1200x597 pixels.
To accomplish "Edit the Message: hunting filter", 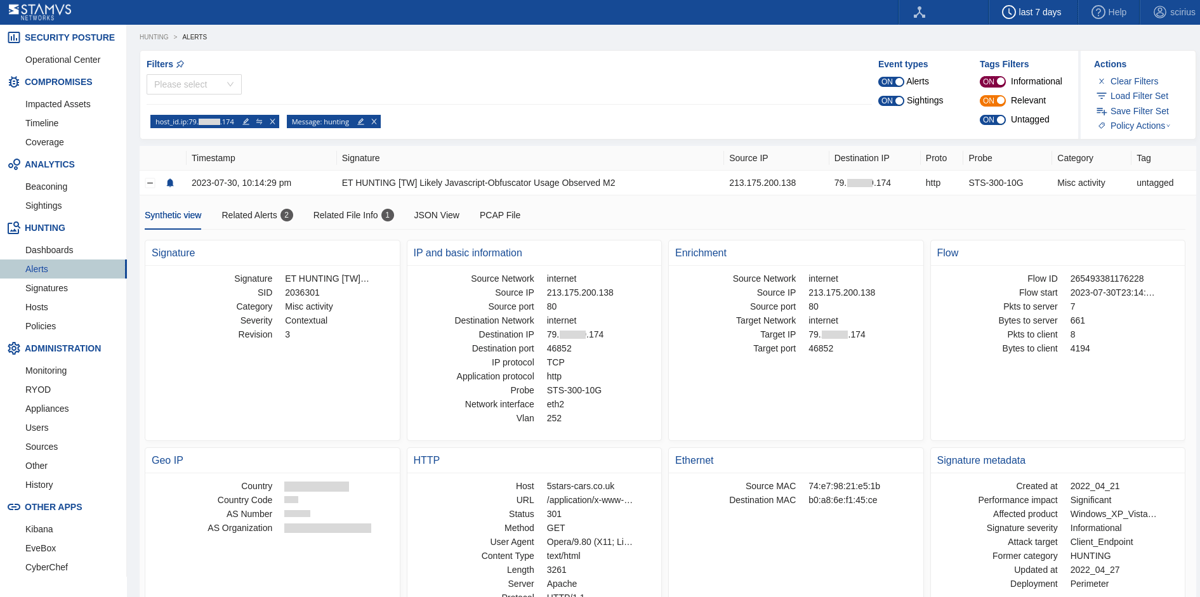I will pos(361,122).
